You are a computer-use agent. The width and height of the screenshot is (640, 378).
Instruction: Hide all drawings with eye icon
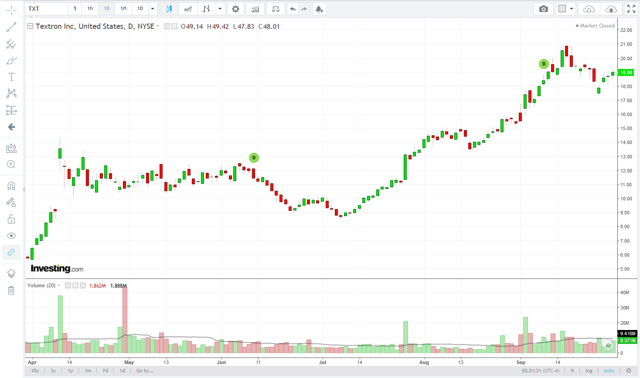click(11, 236)
